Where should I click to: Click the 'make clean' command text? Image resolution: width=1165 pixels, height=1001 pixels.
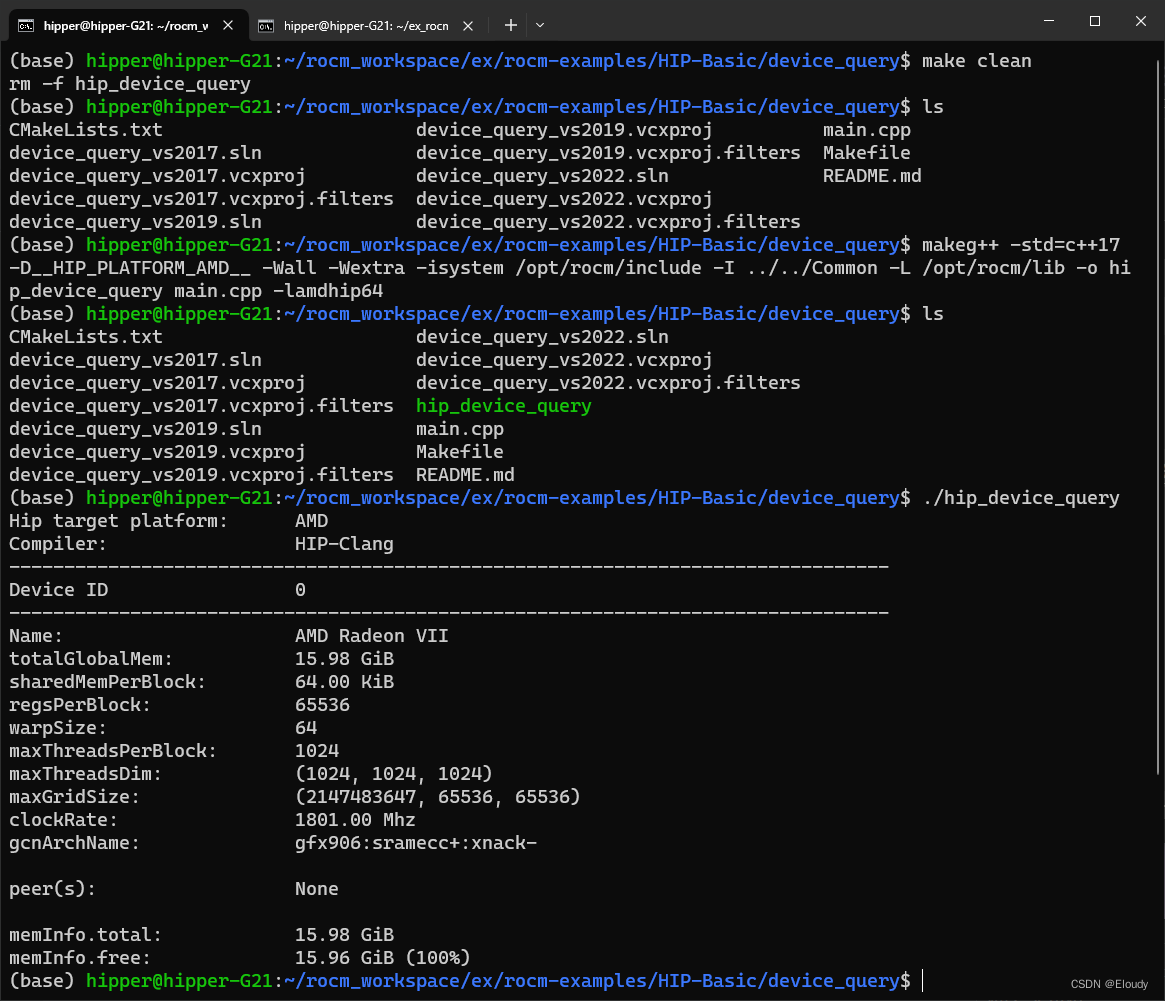tap(976, 61)
